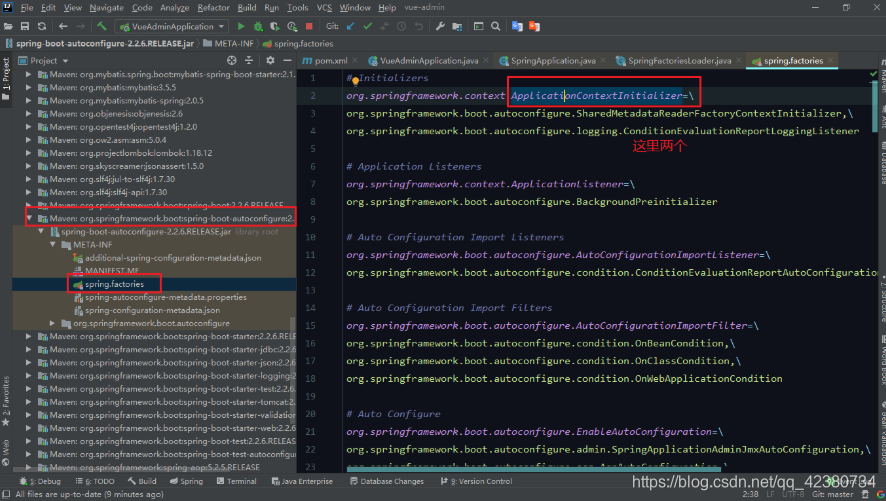Open the VueAdminApplication run configuration dropdown
Viewport: 886px width, 501px height.
coord(172,27)
